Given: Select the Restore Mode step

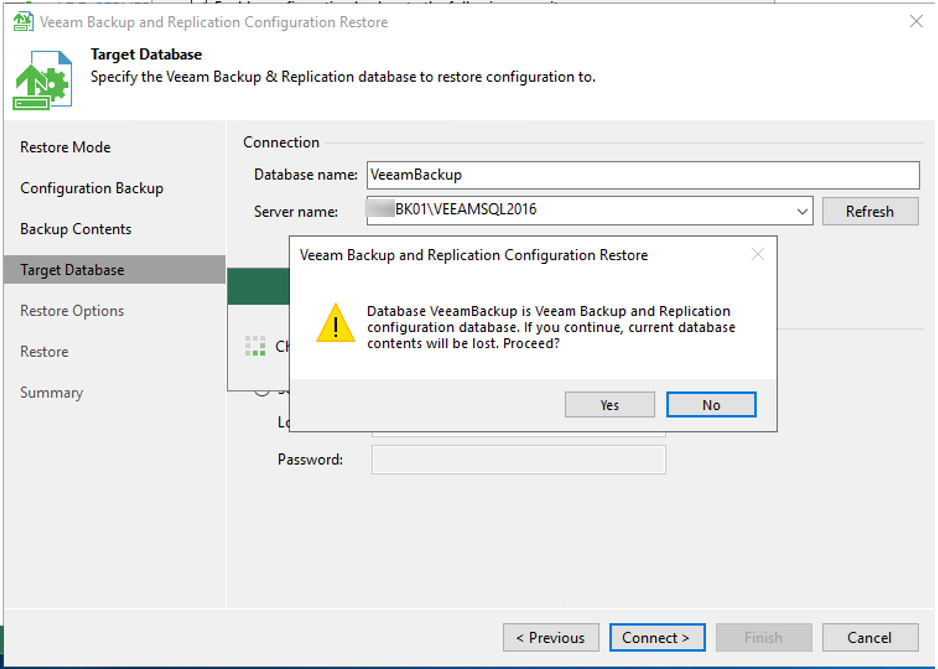Looking at the screenshot, I should pos(65,147).
